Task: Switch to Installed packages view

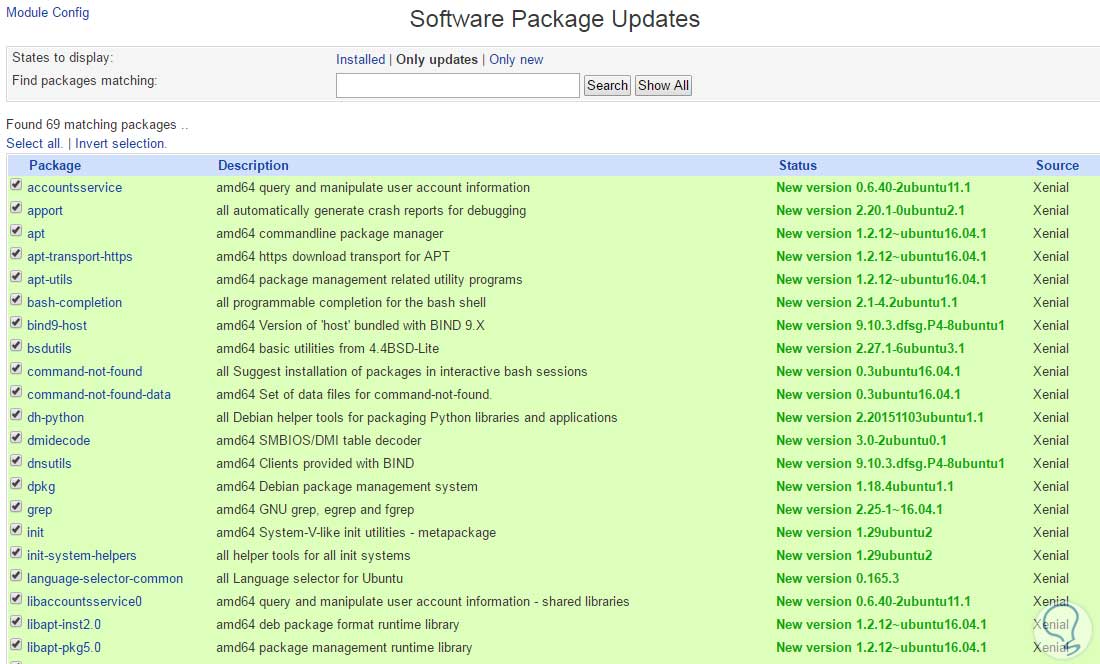Action: [x=360, y=60]
